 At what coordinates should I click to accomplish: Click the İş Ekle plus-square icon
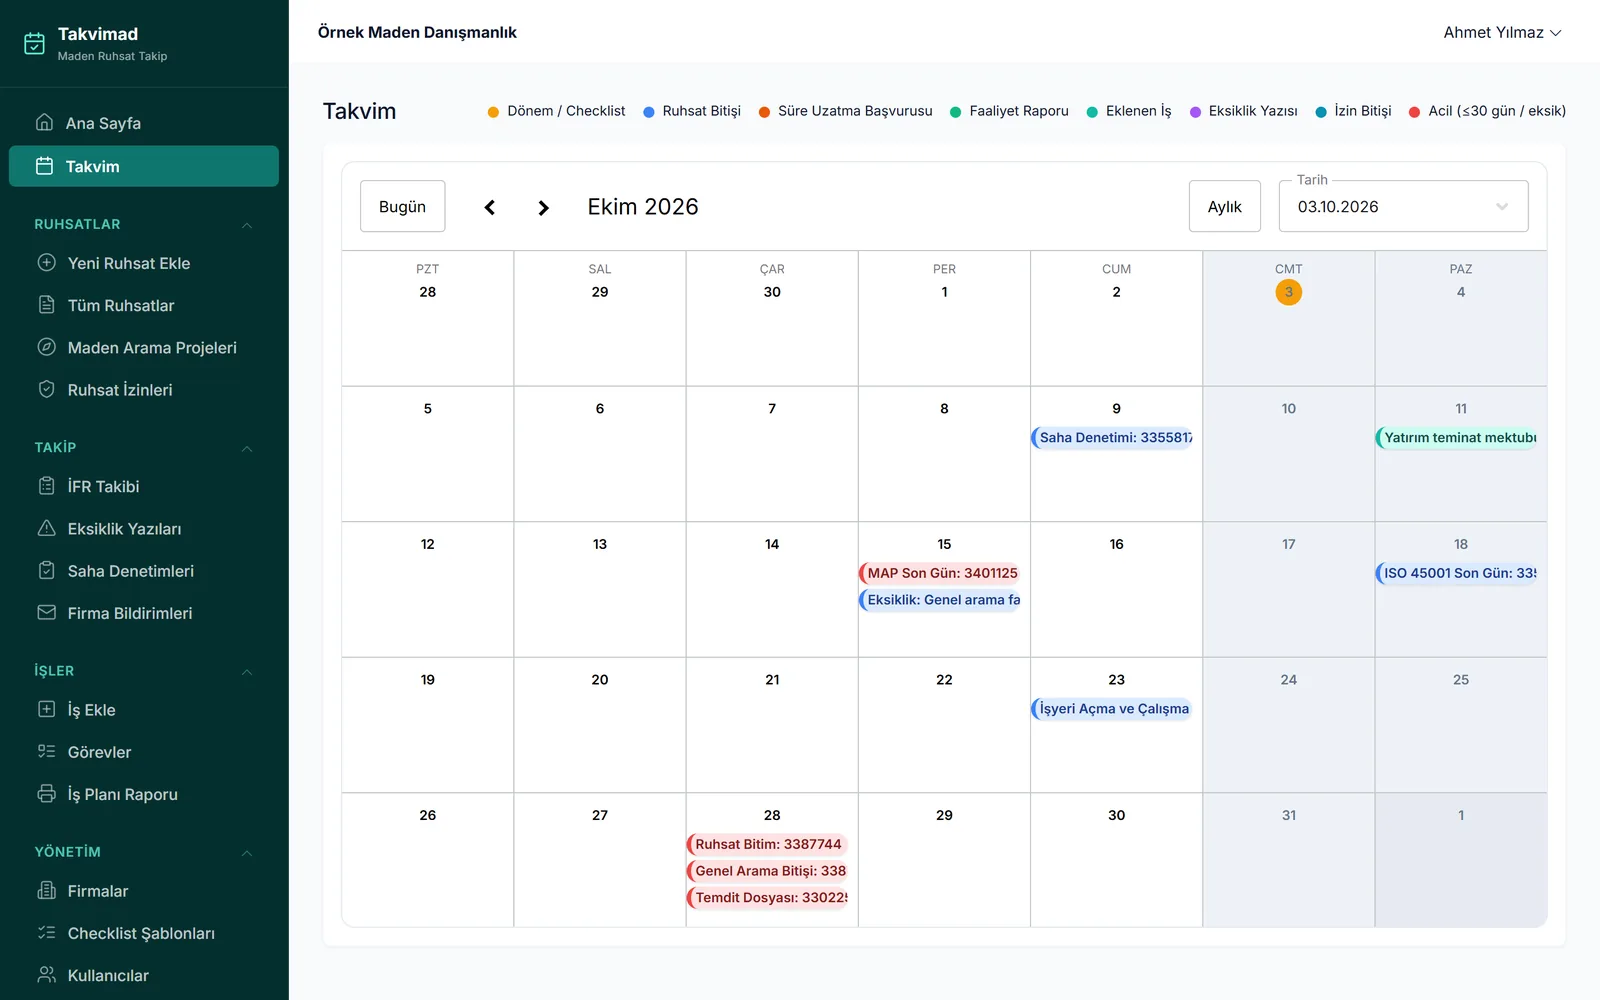(46, 709)
